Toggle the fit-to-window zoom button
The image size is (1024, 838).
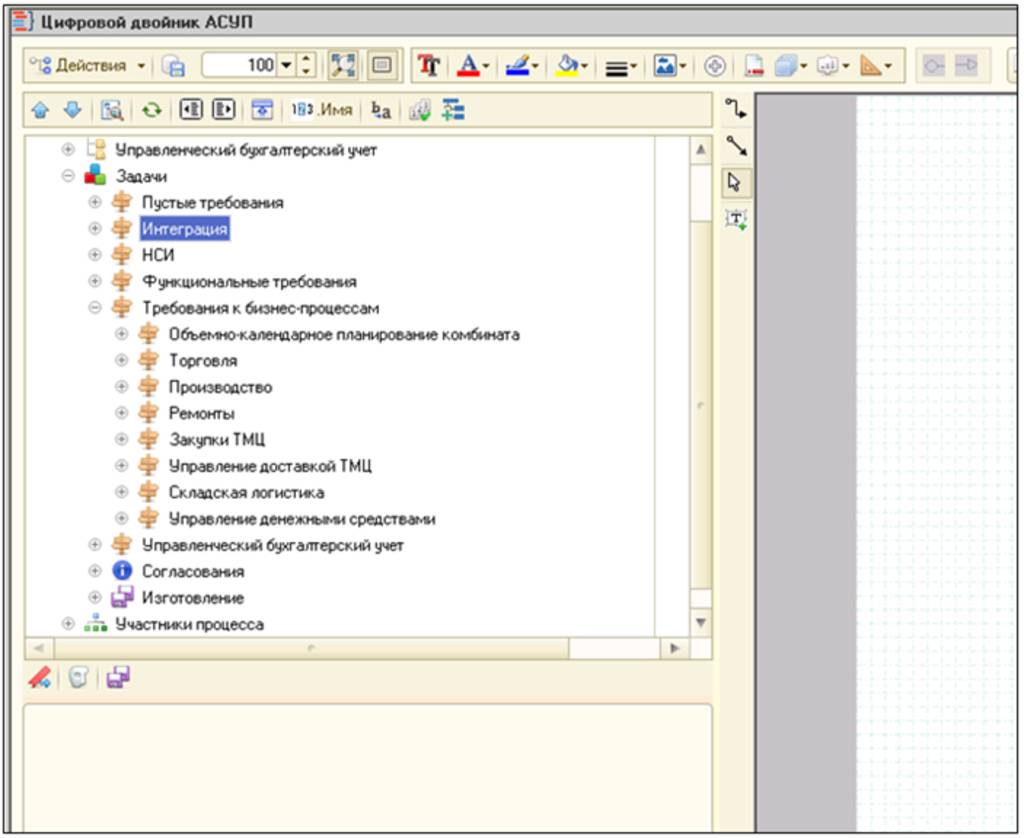tap(344, 66)
